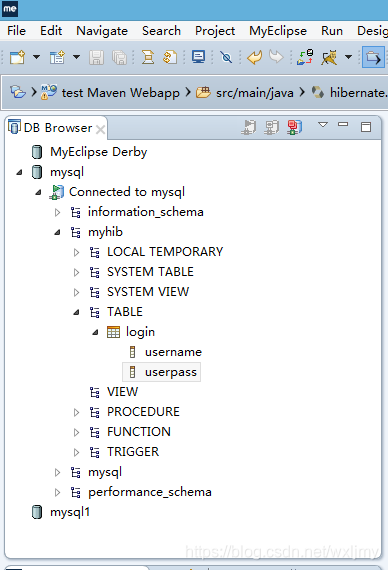The height and width of the screenshot is (570, 388).
Task: Select the myhib schema label
Action: click(105, 232)
